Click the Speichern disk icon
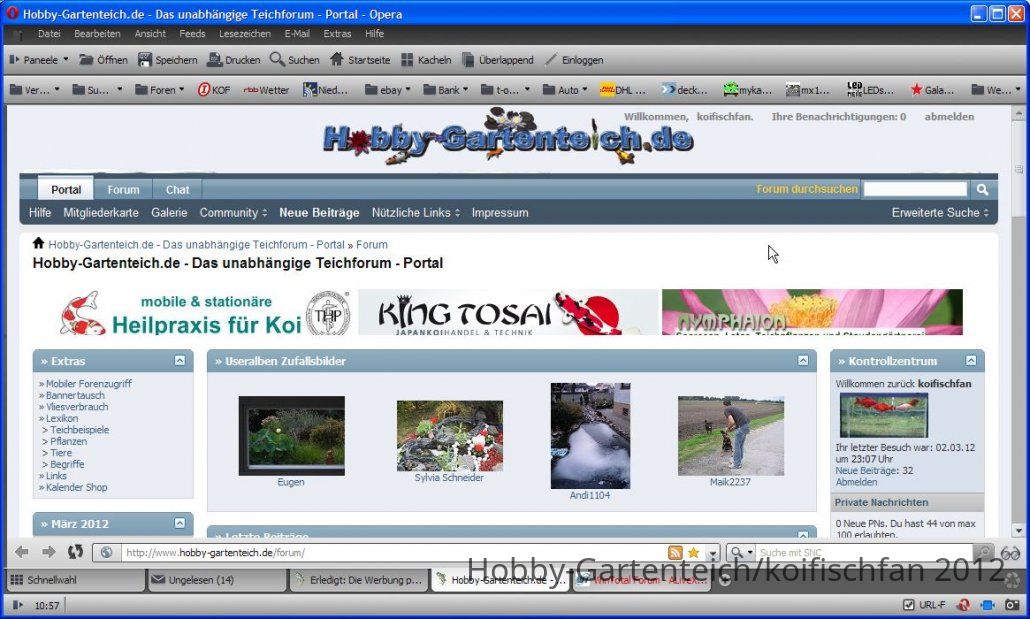Image resolution: width=1030 pixels, height=619 pixels. pos(145,60)
